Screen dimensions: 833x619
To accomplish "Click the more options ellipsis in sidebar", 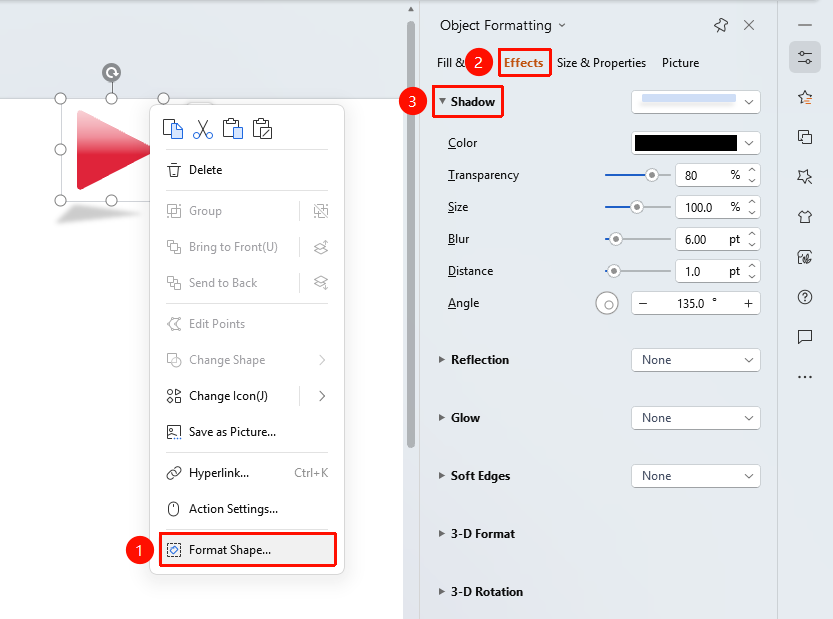I will [x=805, y=377].
